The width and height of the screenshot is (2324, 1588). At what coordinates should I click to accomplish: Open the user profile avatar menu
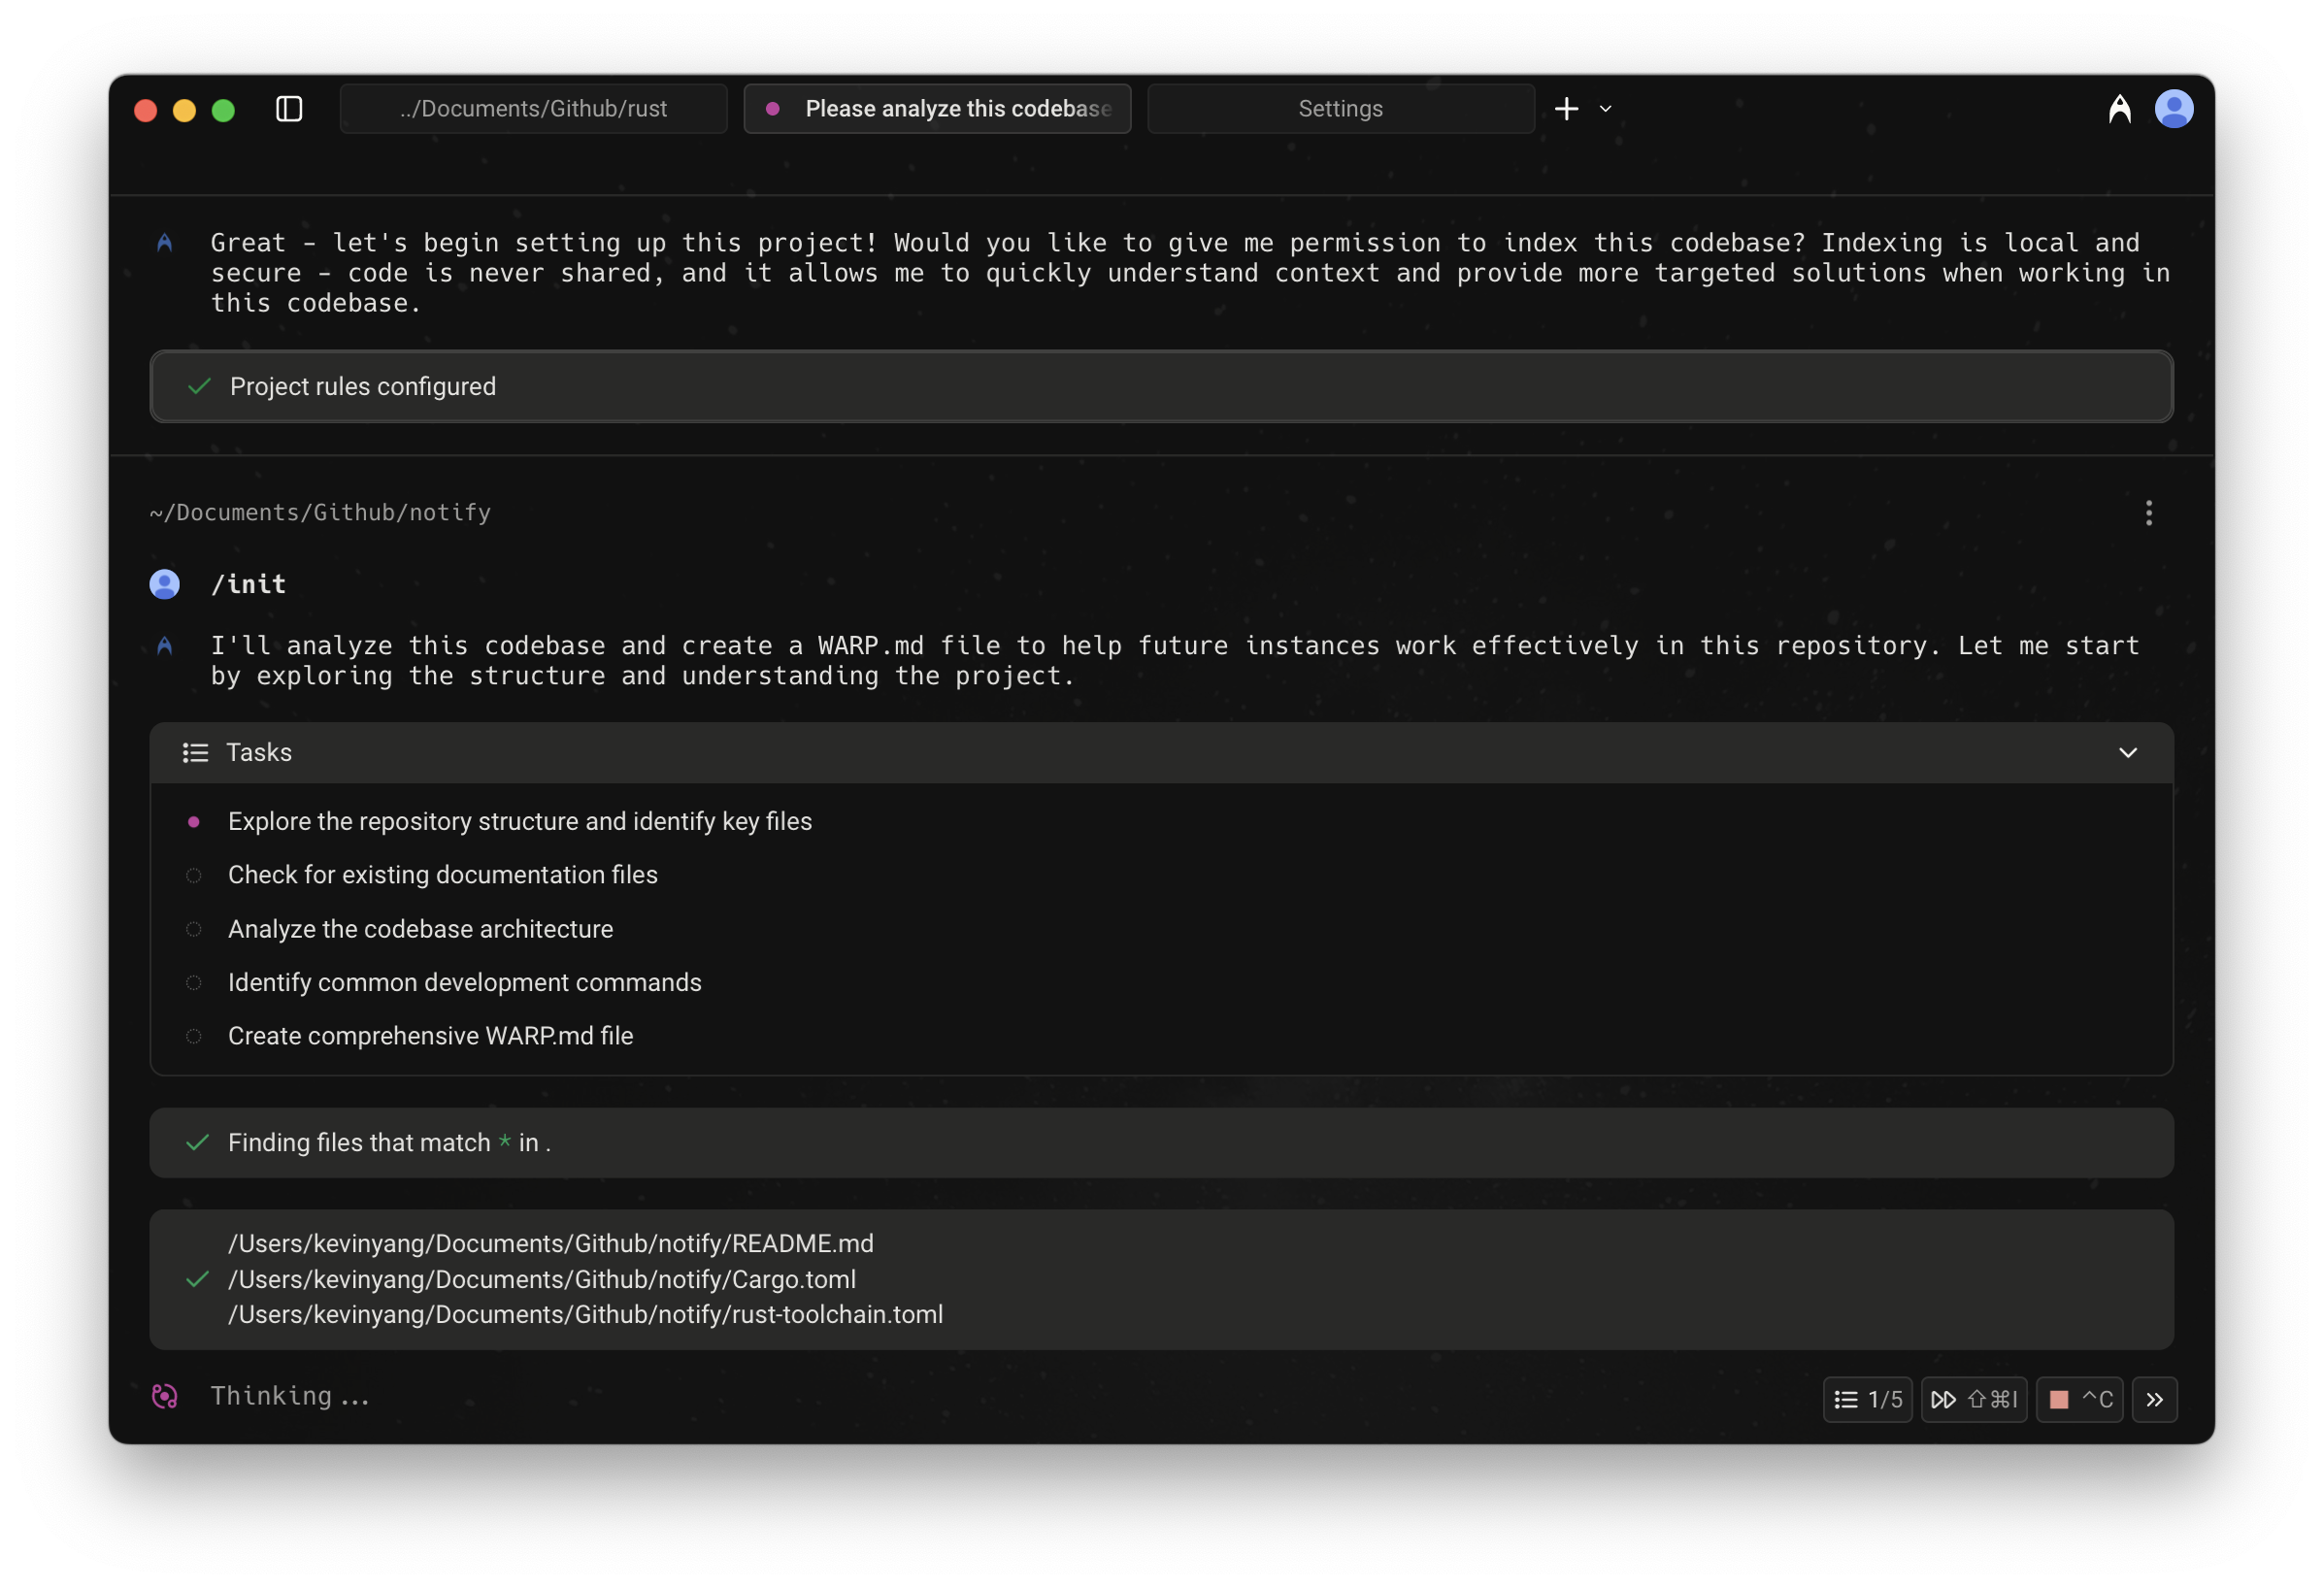click(x=2173, y=109)
